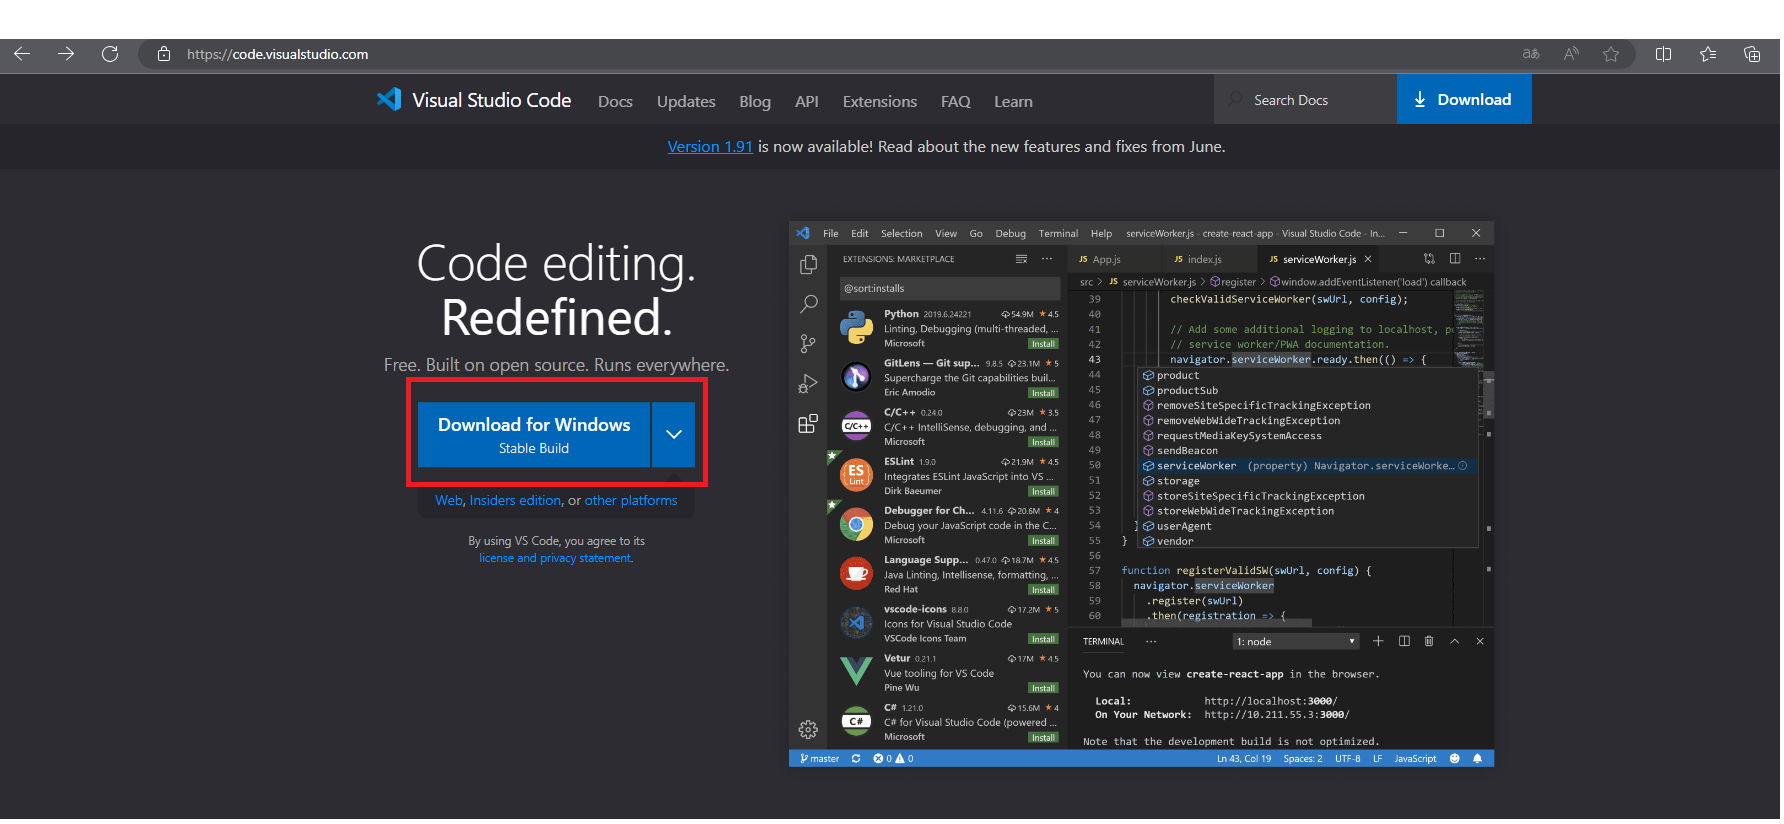Viewport: 1784px width, 824px height.
Task: Add page to favorites with star icon
Action: click(x=1611, y=54)
